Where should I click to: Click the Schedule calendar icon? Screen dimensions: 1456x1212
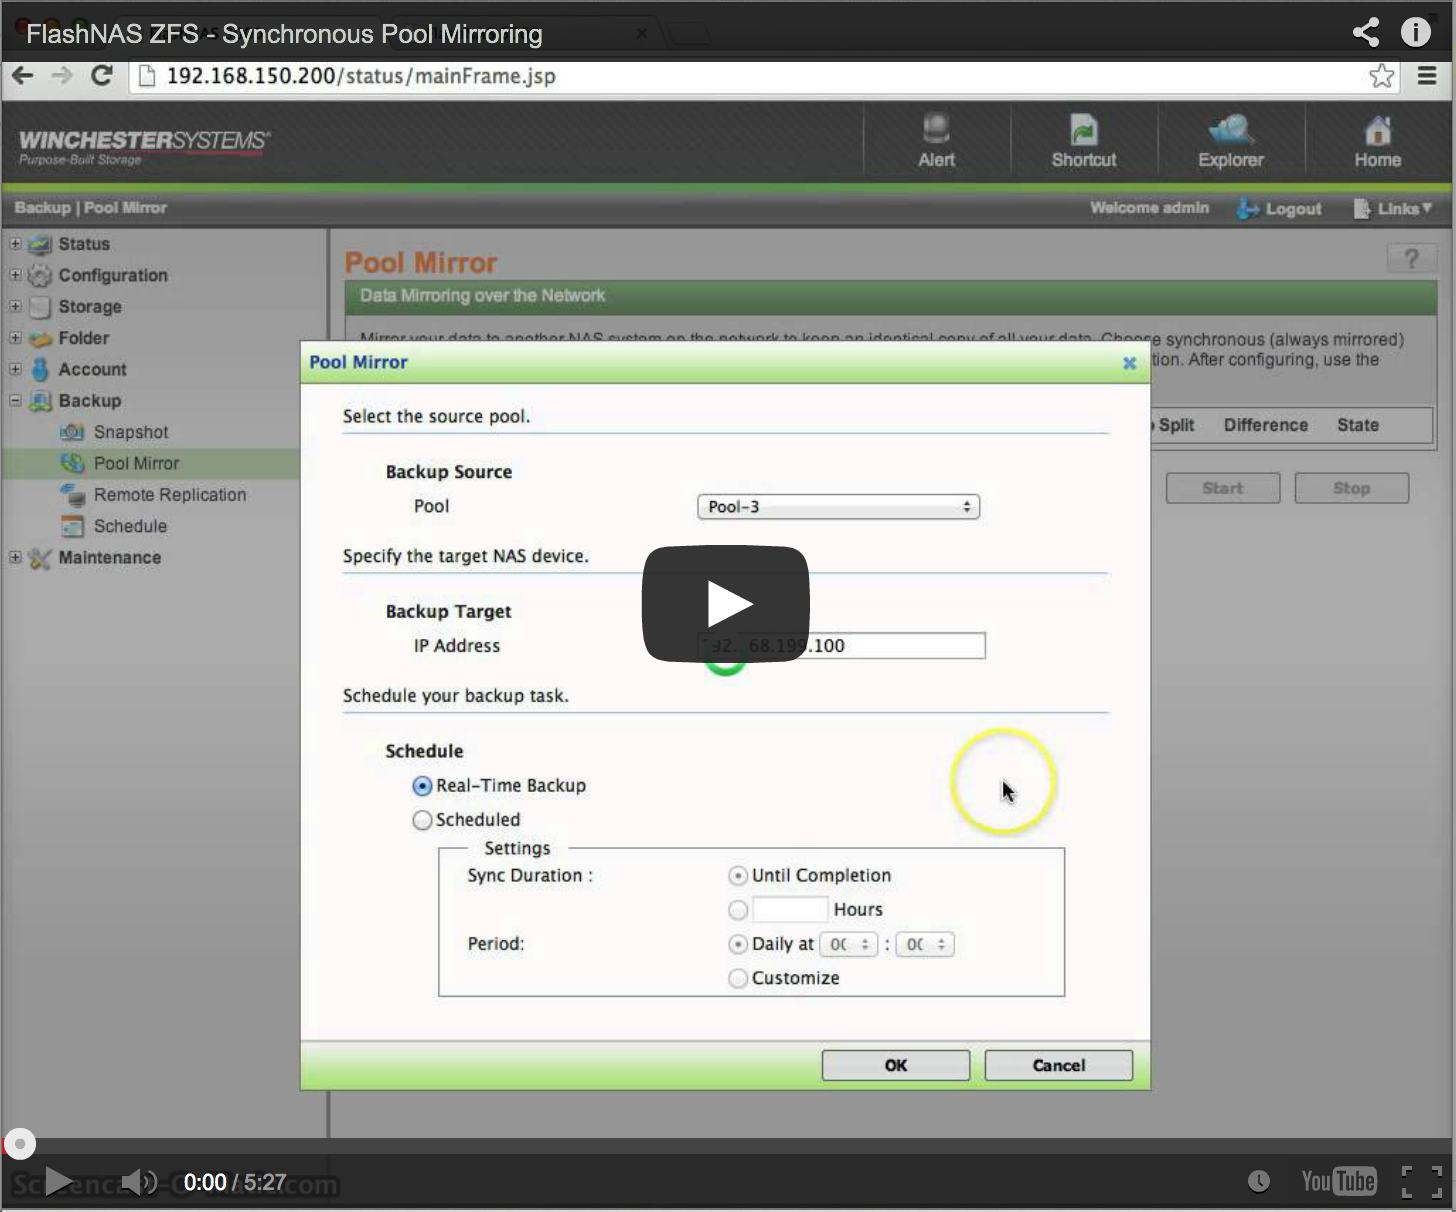72,526
